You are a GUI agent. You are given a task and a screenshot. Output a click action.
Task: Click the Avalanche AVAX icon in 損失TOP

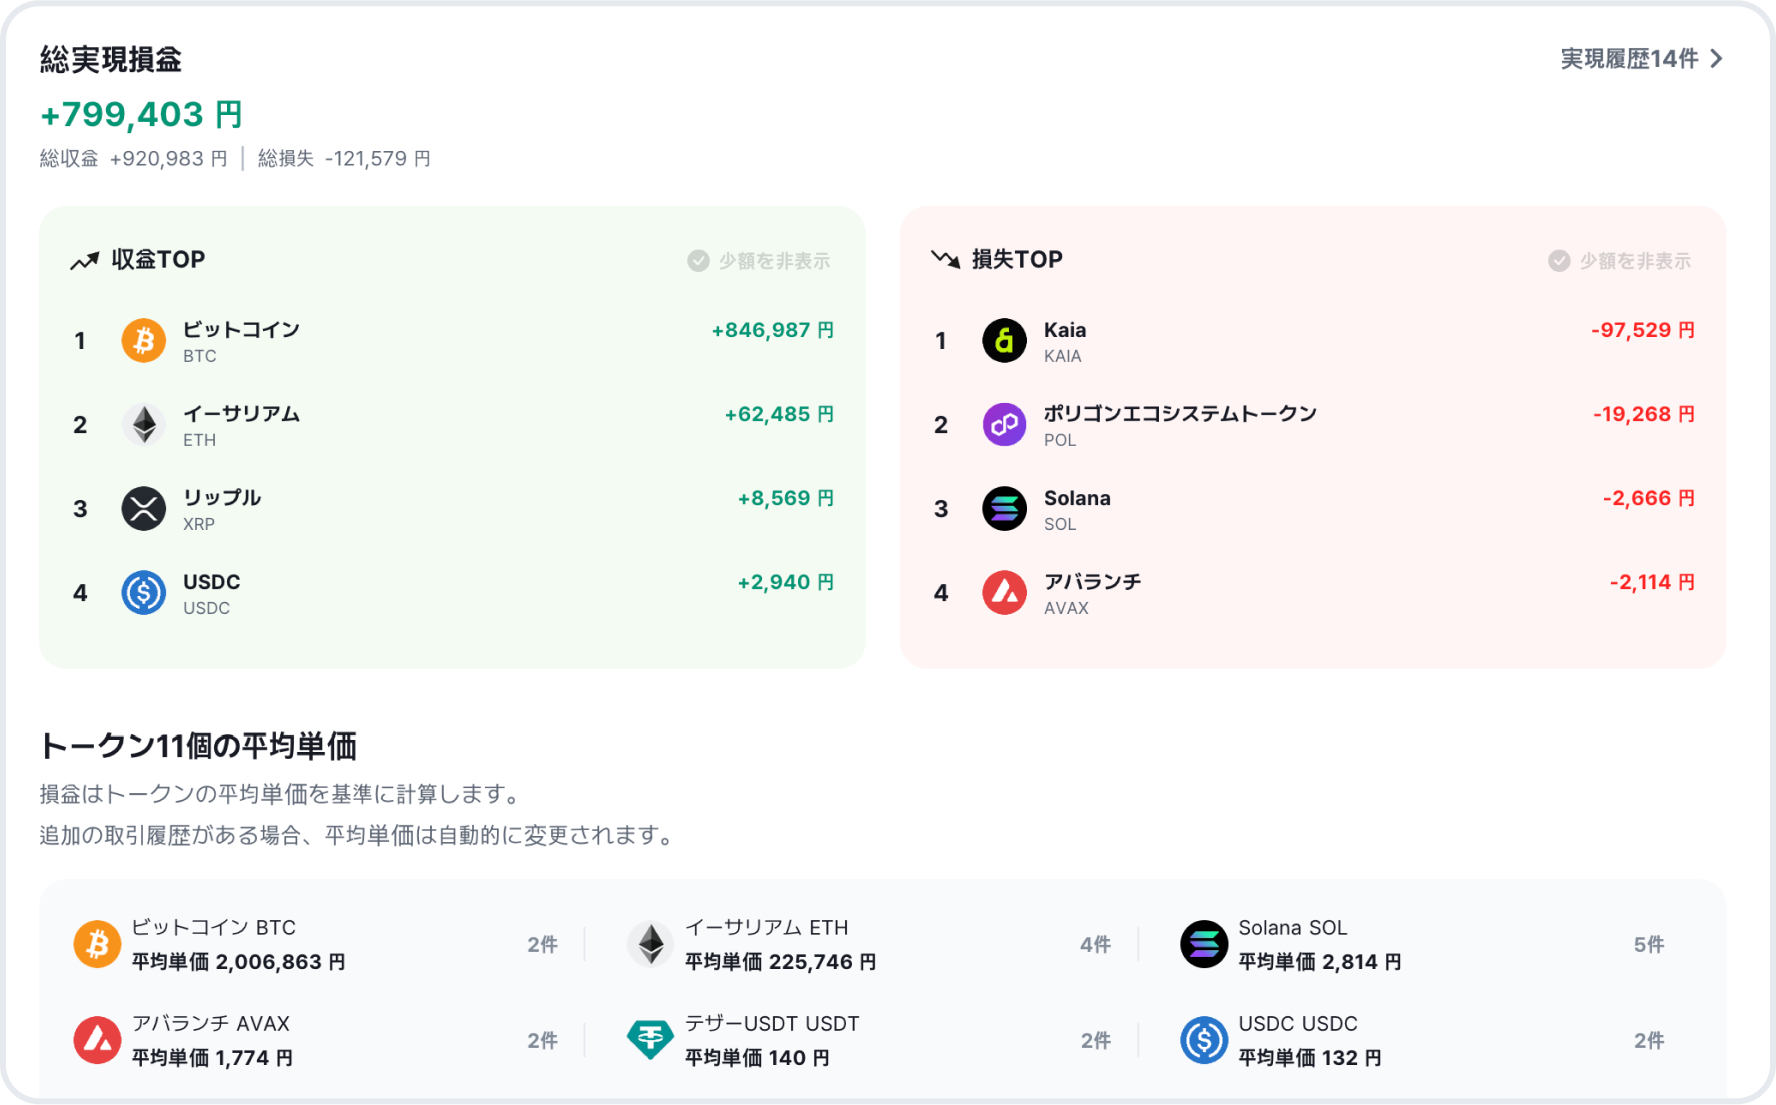coord(1004,592)
